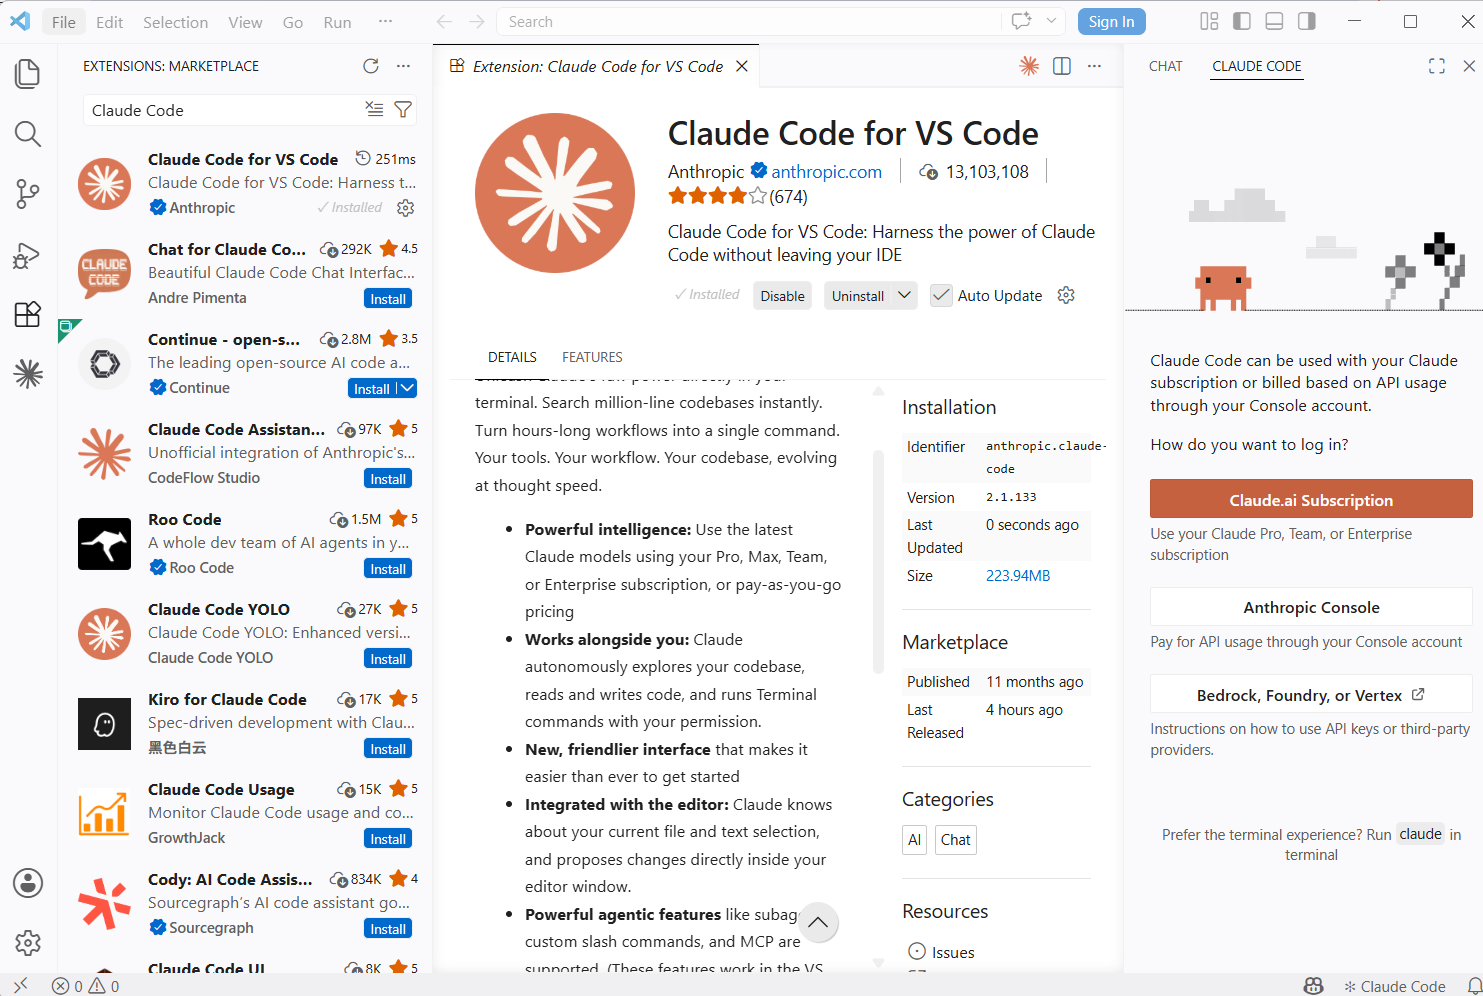Open remote window indicator in status bar
Viewport: 1483px width, 996px height.
point(20,985)
